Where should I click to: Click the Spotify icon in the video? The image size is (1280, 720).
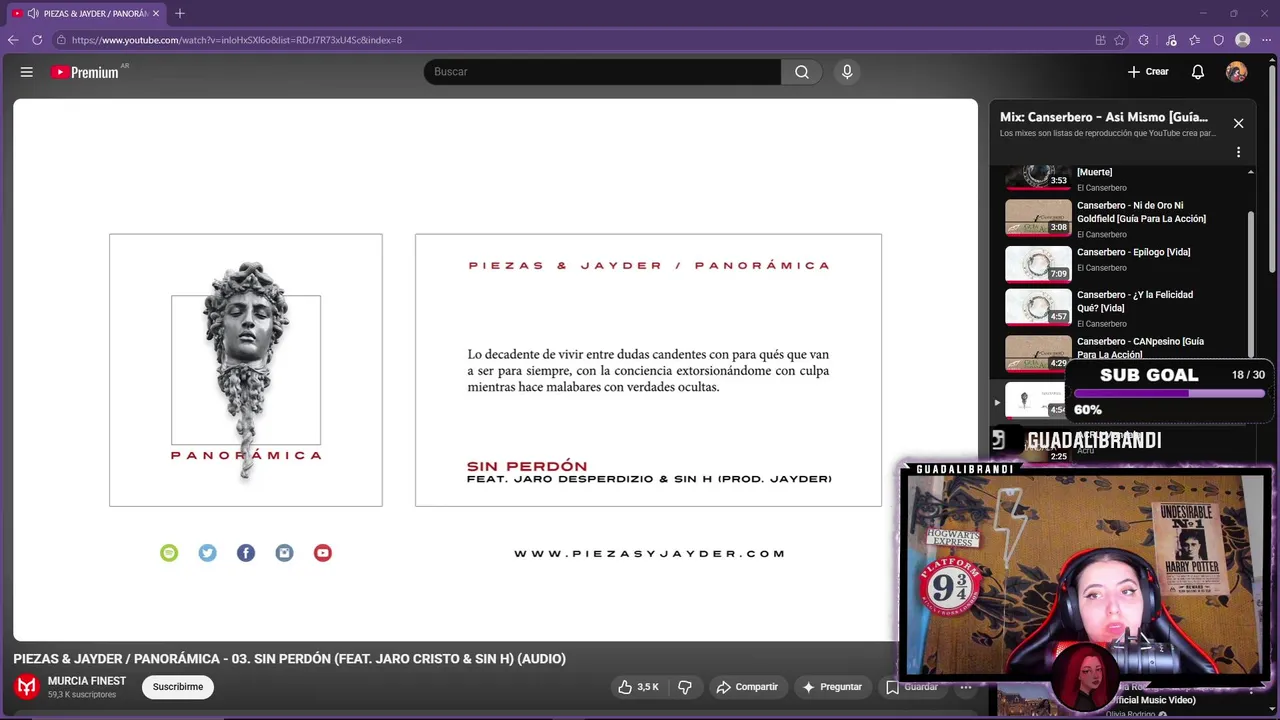pyautogui.click(x=169, y=553)
